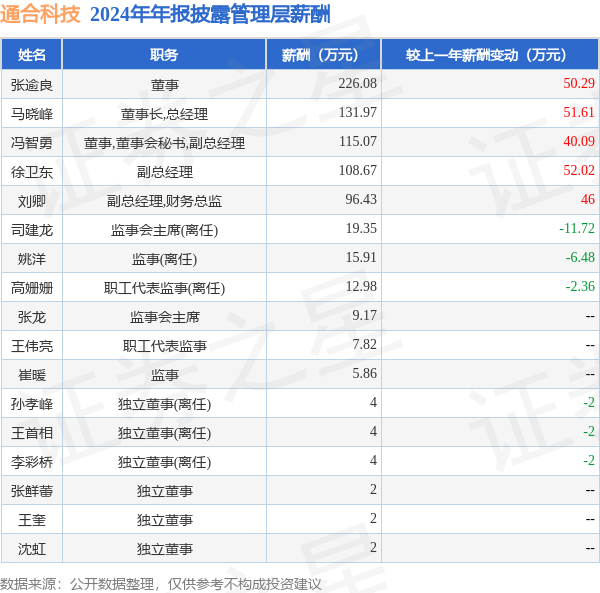
Task: Select the name 崔暖
Action: pyautogui.click(x=31, y=376)
